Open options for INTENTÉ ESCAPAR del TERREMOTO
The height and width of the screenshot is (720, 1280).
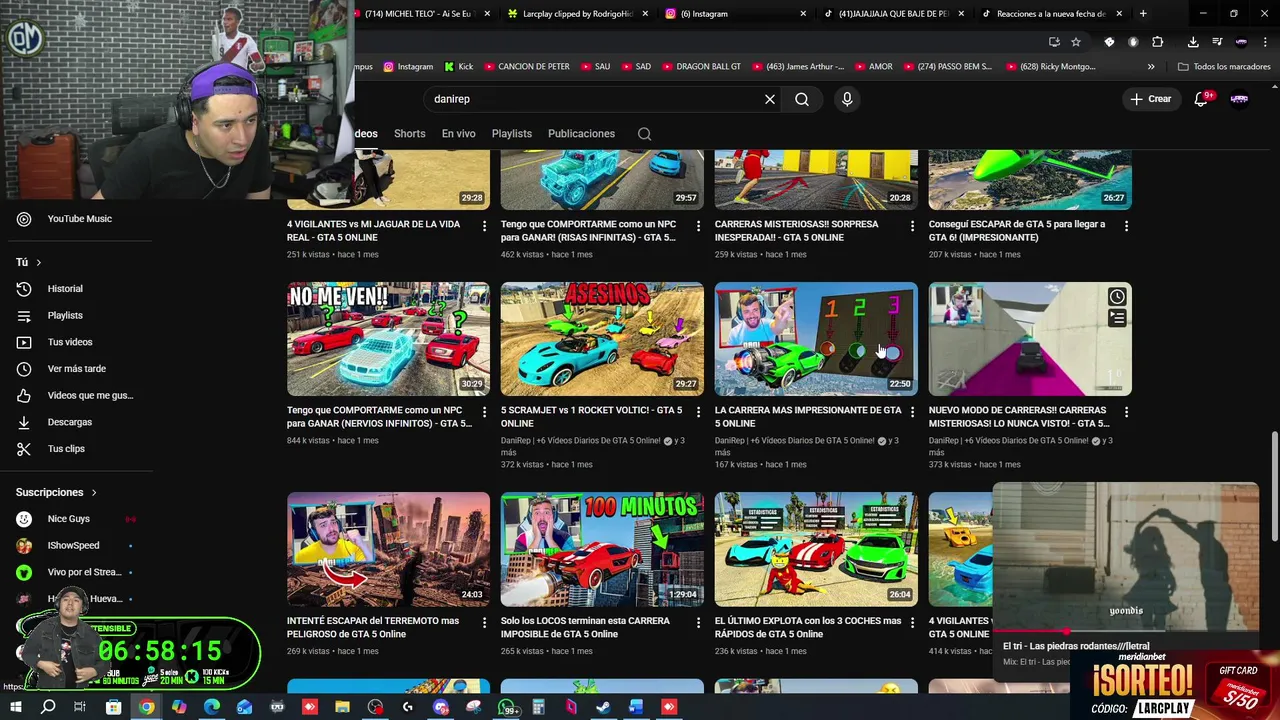point(484,623)
